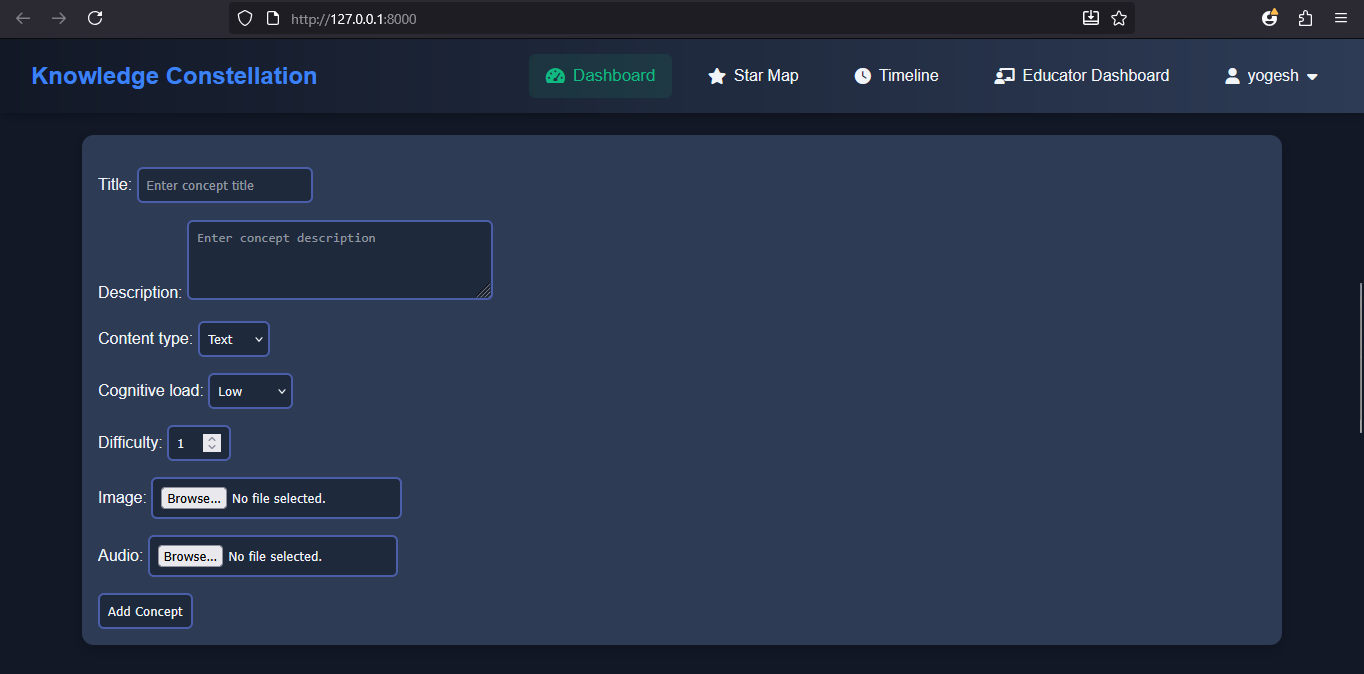
Task: Go to the Star Map page
Action: pos(753,76)
